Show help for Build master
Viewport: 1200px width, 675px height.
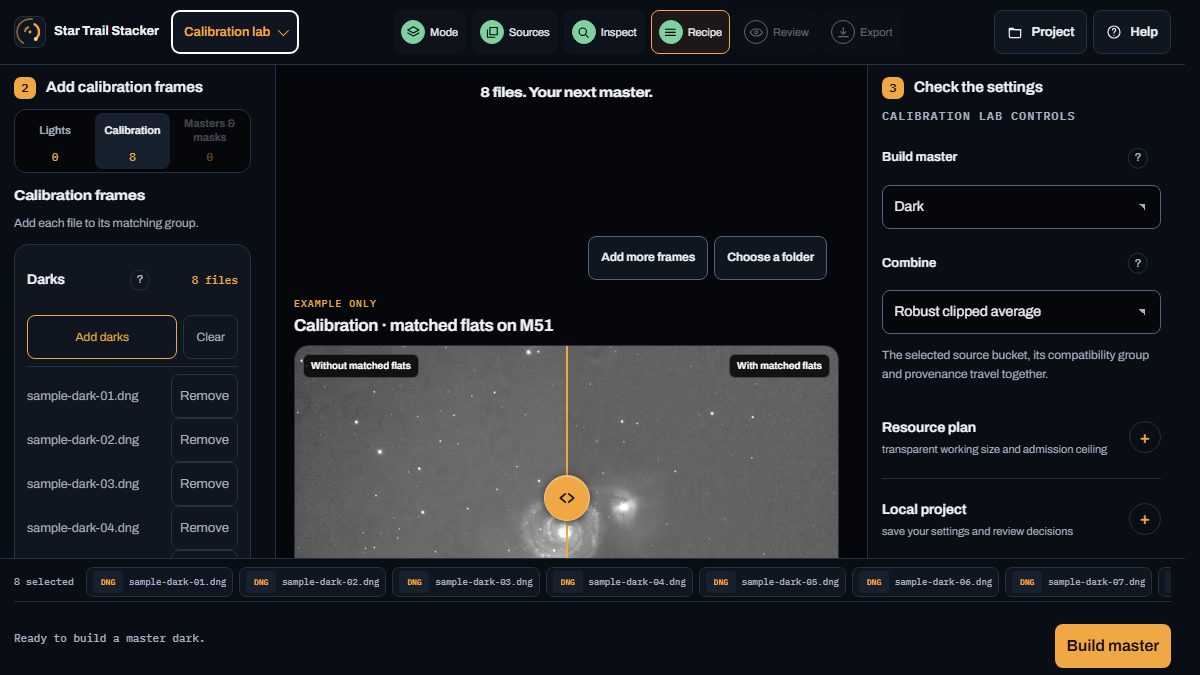[x=1137, y=158]
